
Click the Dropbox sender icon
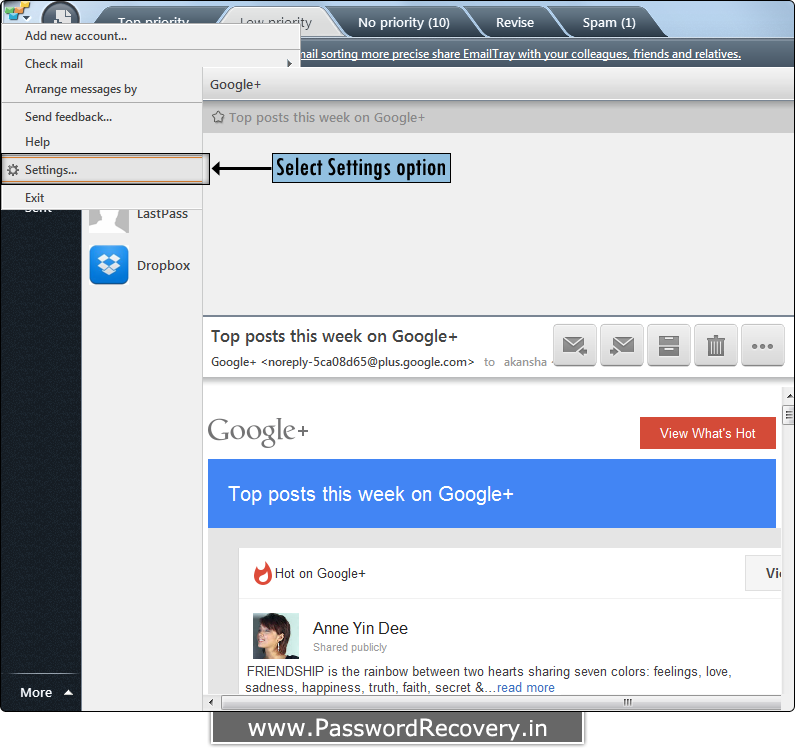tap(109, 265)
